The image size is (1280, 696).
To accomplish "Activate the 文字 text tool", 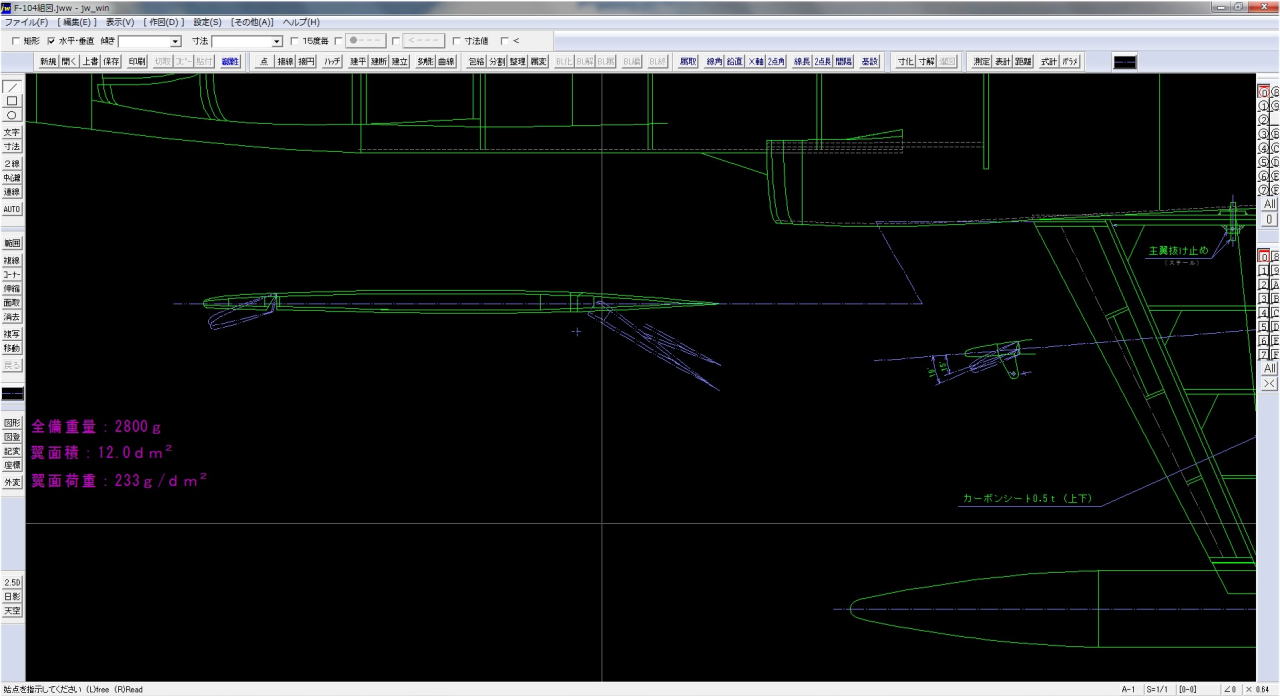I will click(12, 132).
